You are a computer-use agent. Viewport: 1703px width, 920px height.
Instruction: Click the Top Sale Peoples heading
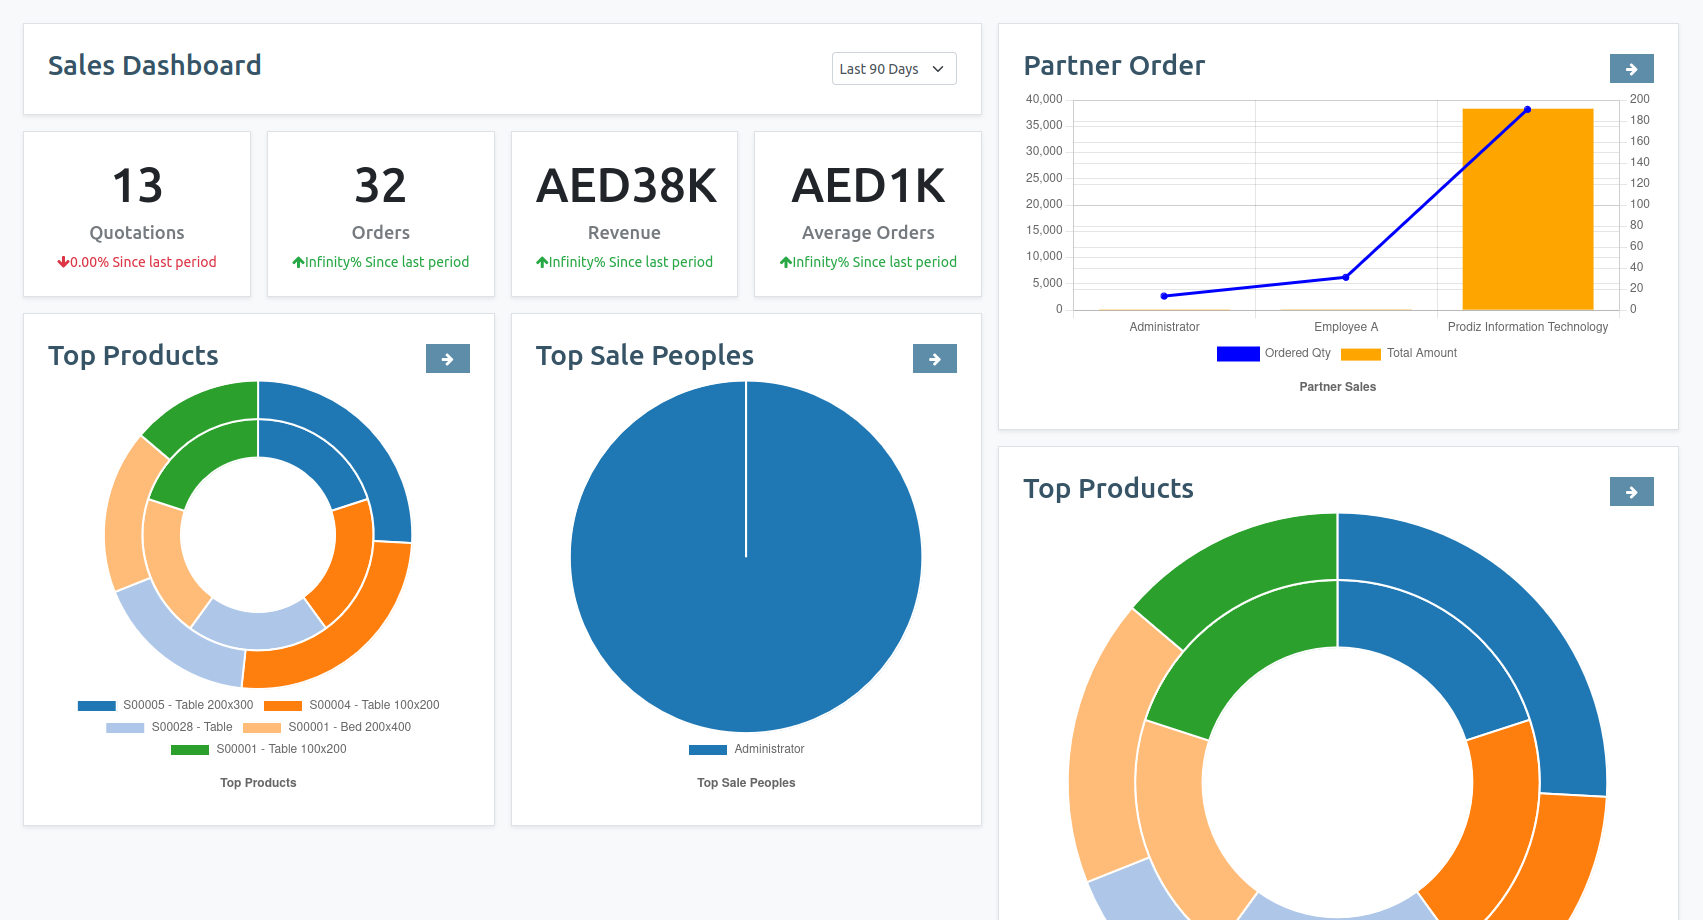pyautogui.click(x=645, y=356)
